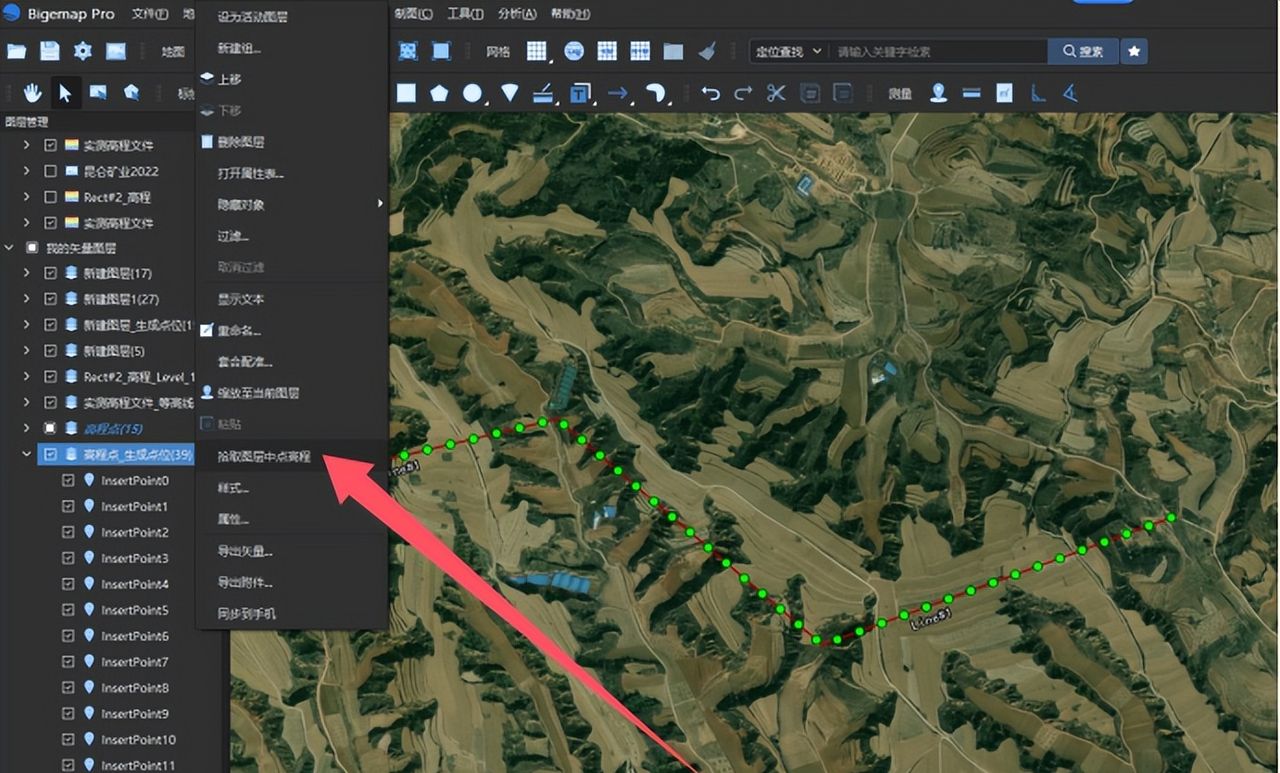Click the 搜索 search button
The height and width of the screenshot is (773, 1280).
tap(1083, 51)
